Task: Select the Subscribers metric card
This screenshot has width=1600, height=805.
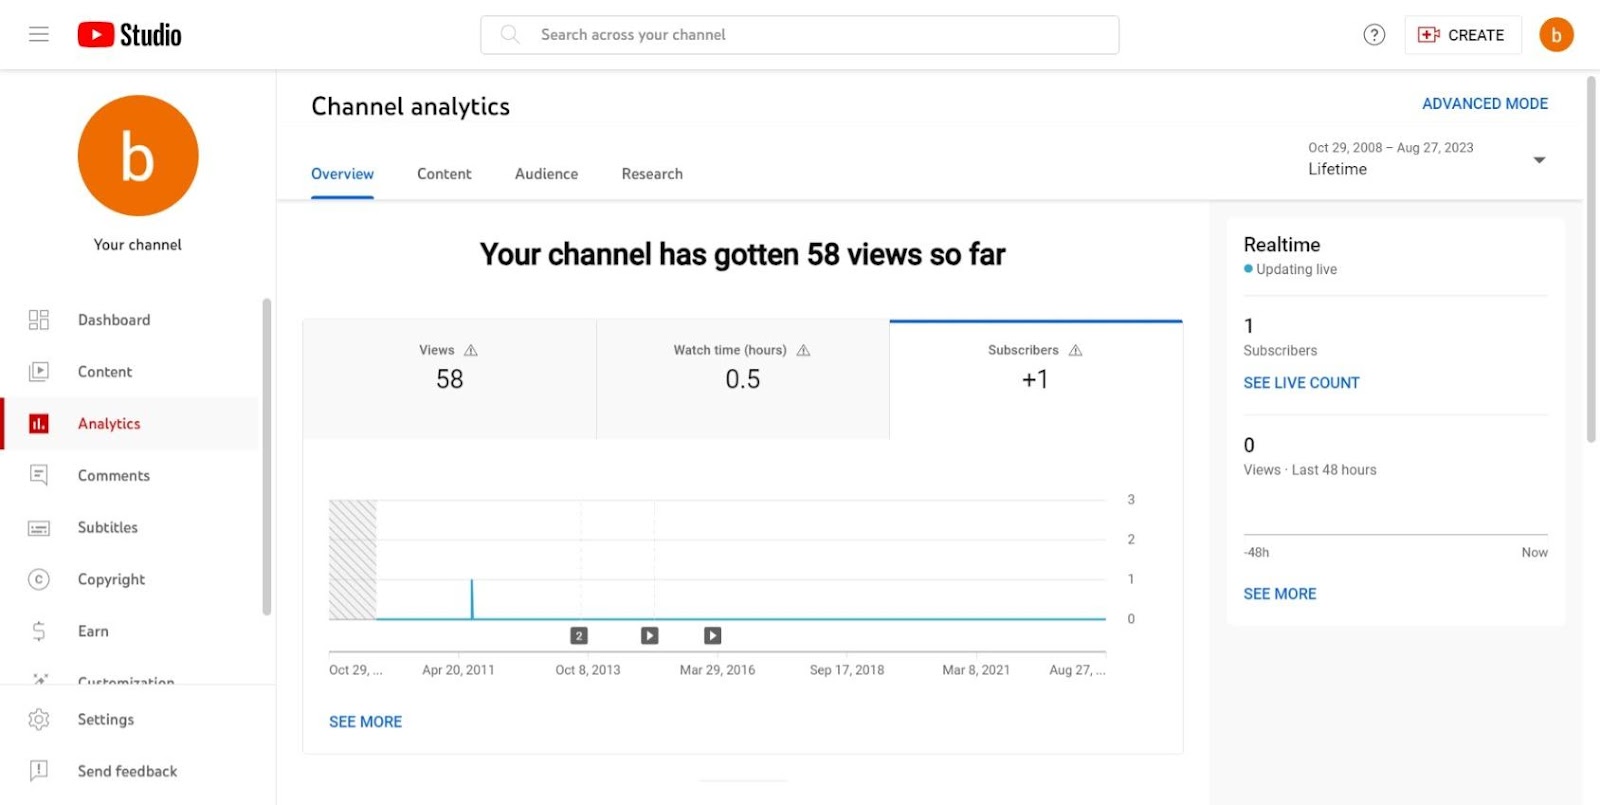Action: pos(1036,379)
